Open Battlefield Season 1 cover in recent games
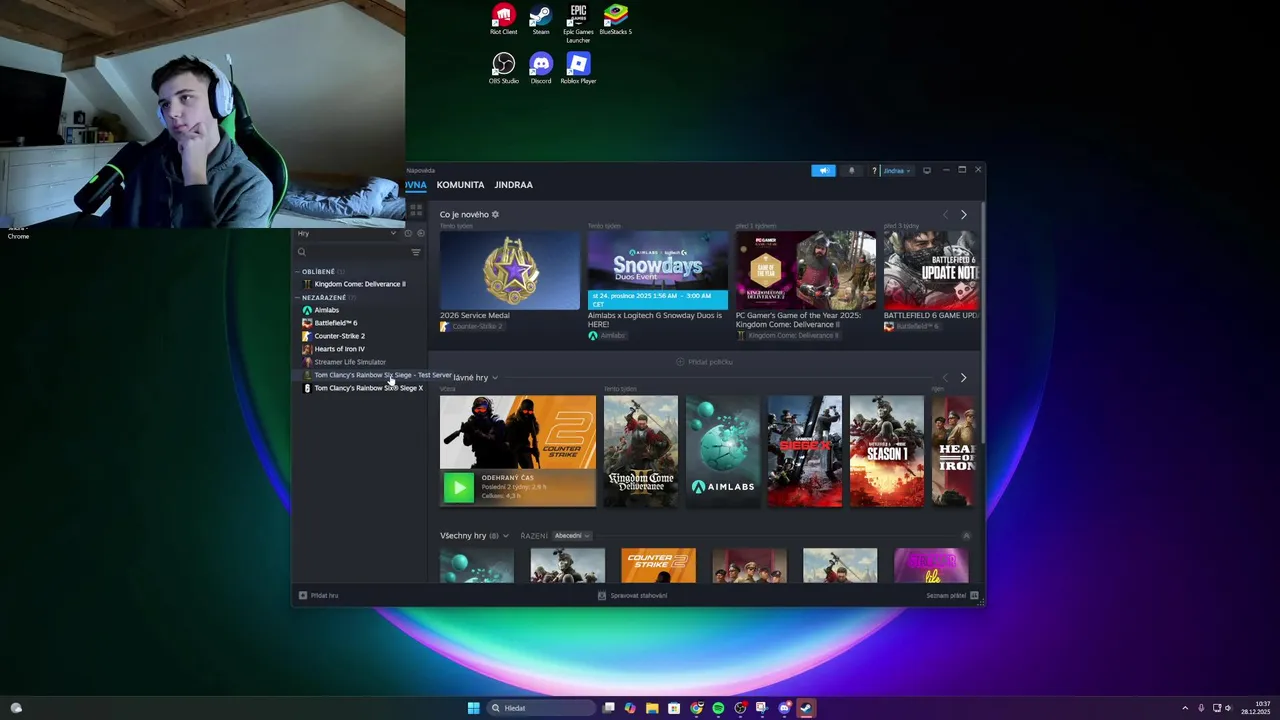This screenshot has height=720, width=1280. tap(887, 451)
